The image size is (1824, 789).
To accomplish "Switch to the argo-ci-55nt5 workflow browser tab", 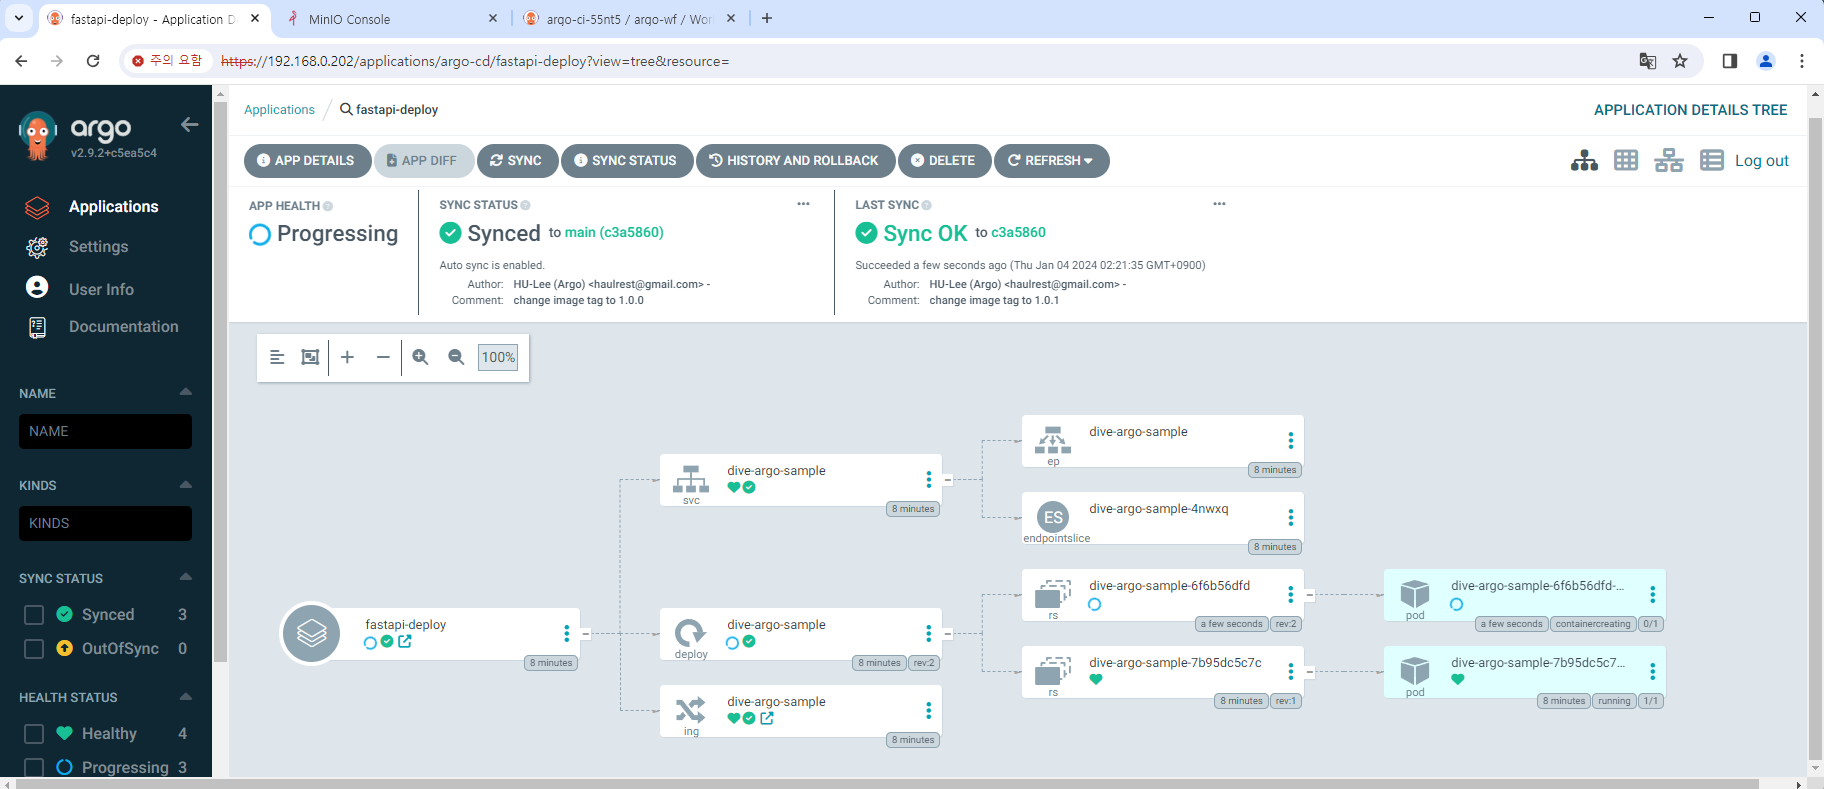I will pyautogui.click(x=628, y=19).
